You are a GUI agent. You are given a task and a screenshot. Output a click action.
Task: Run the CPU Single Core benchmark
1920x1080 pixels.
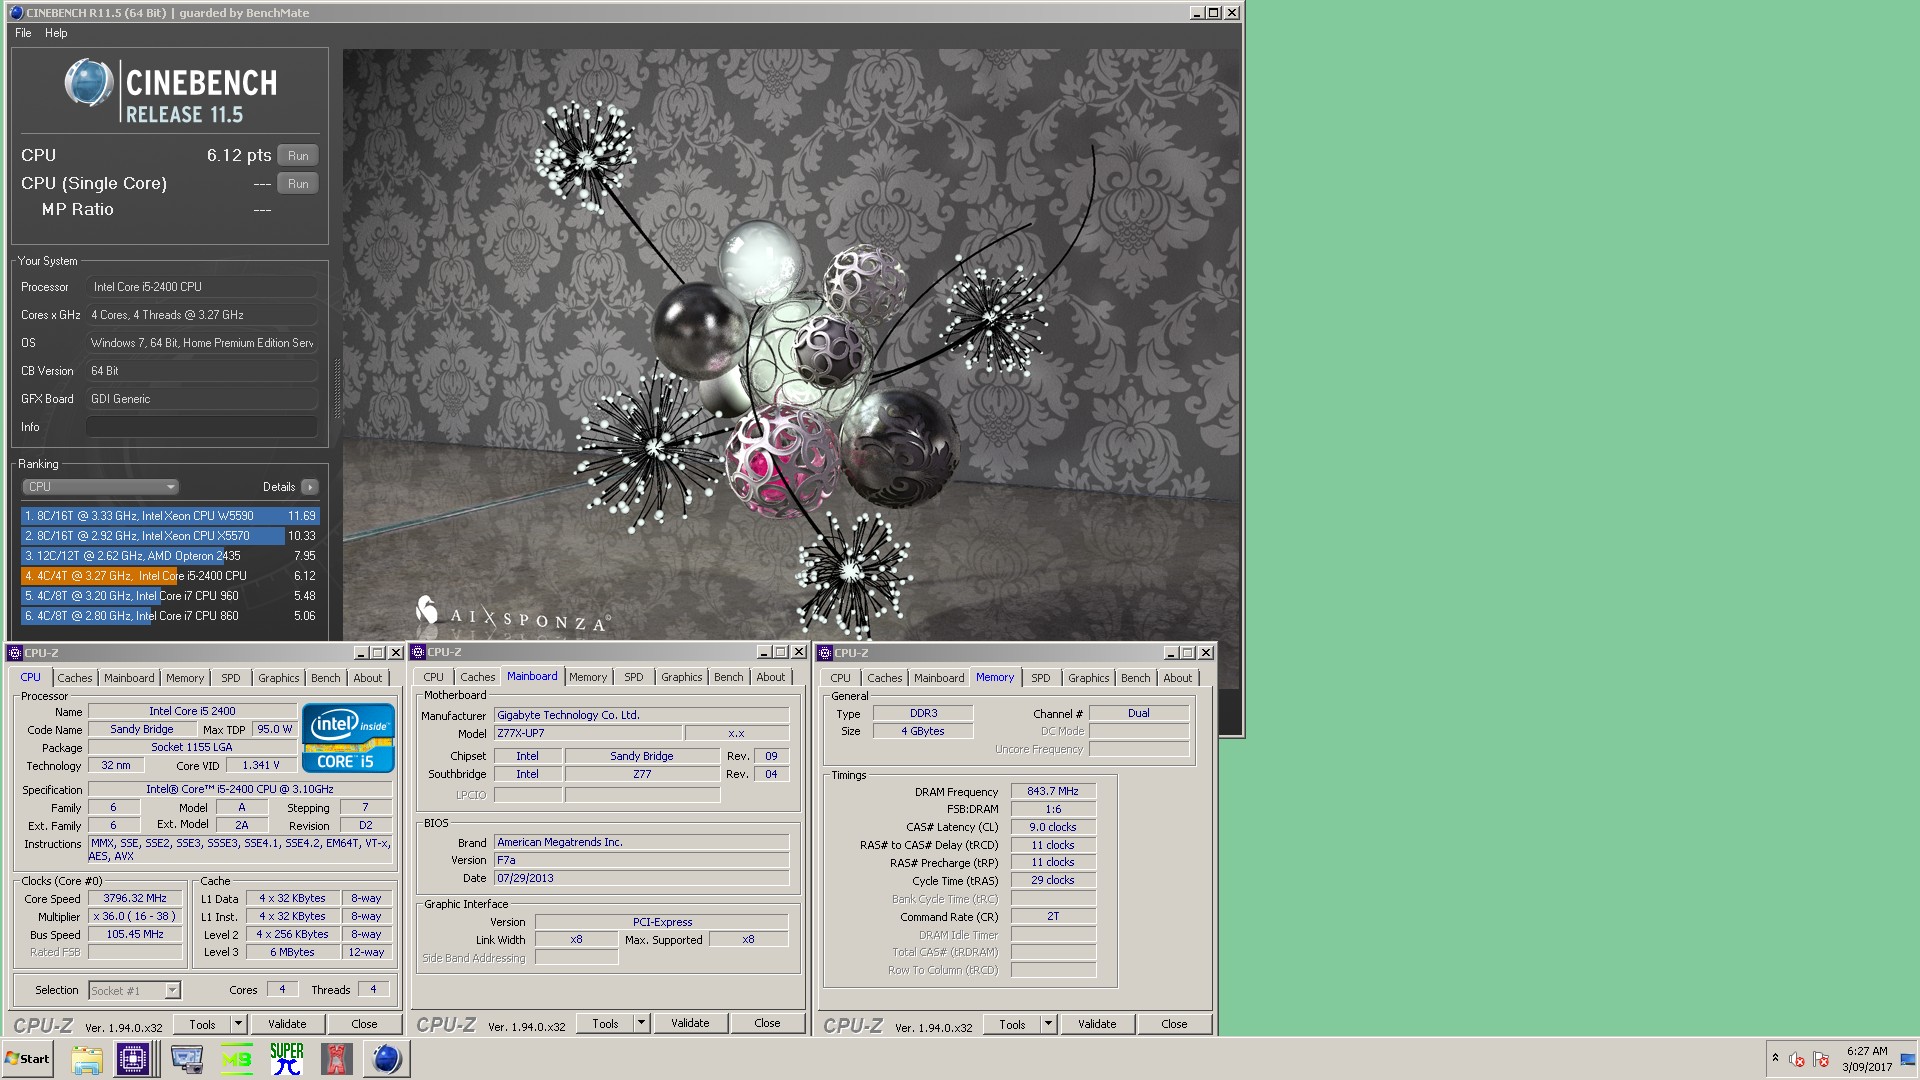click(298, 184)
